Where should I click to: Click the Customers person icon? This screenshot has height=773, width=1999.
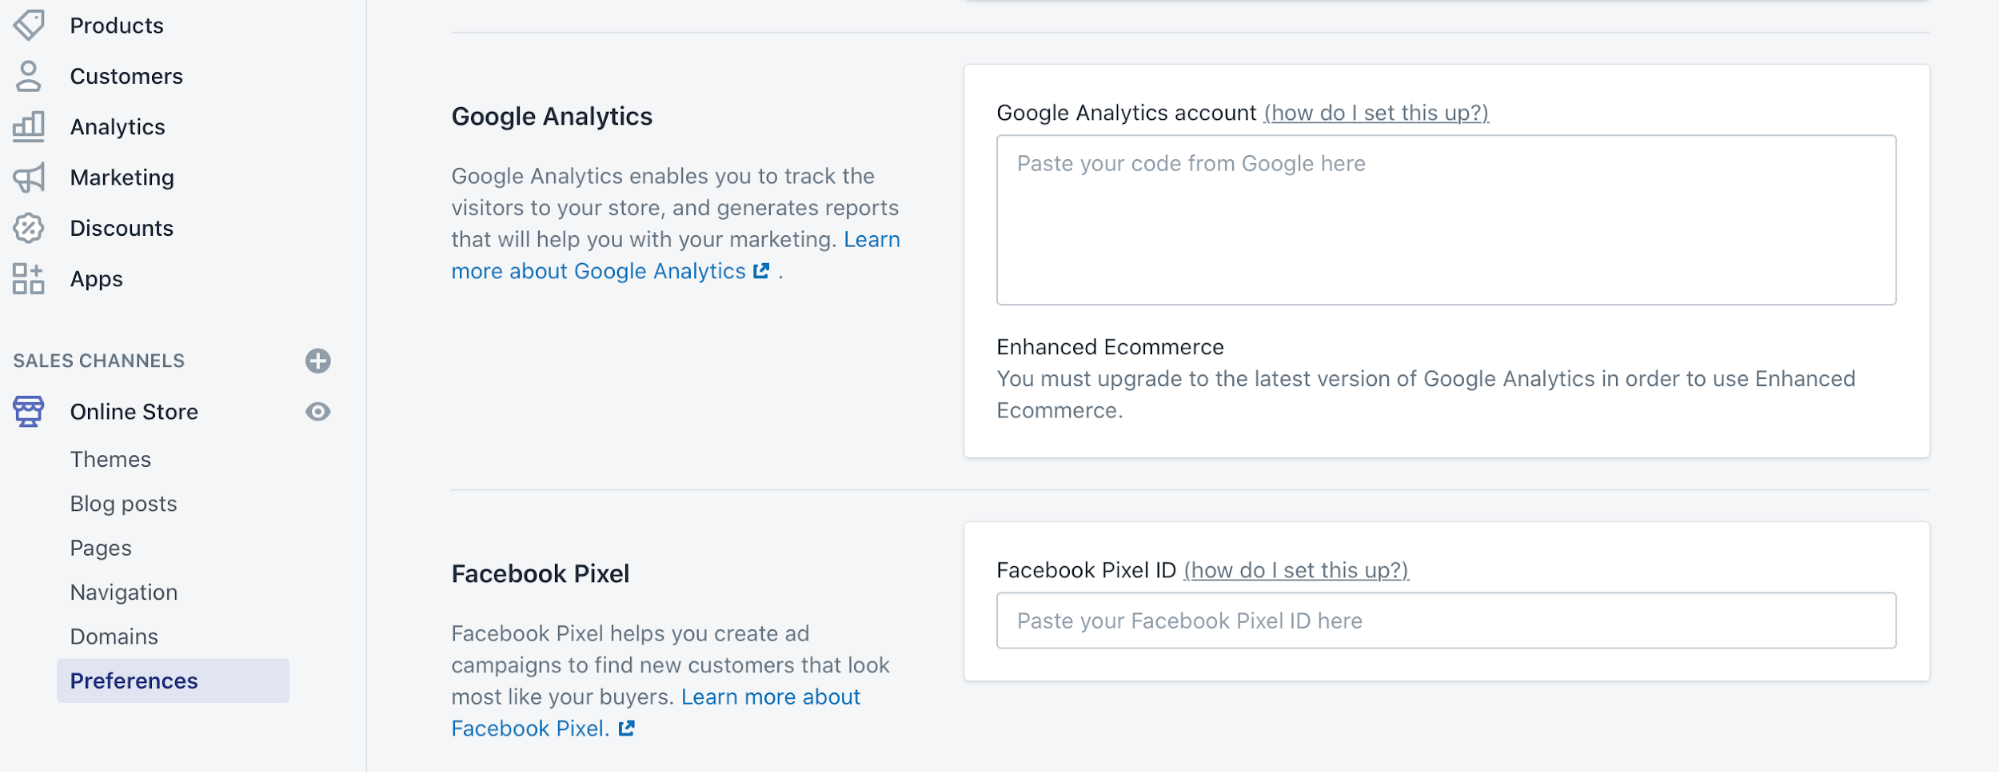click(29, 76)
